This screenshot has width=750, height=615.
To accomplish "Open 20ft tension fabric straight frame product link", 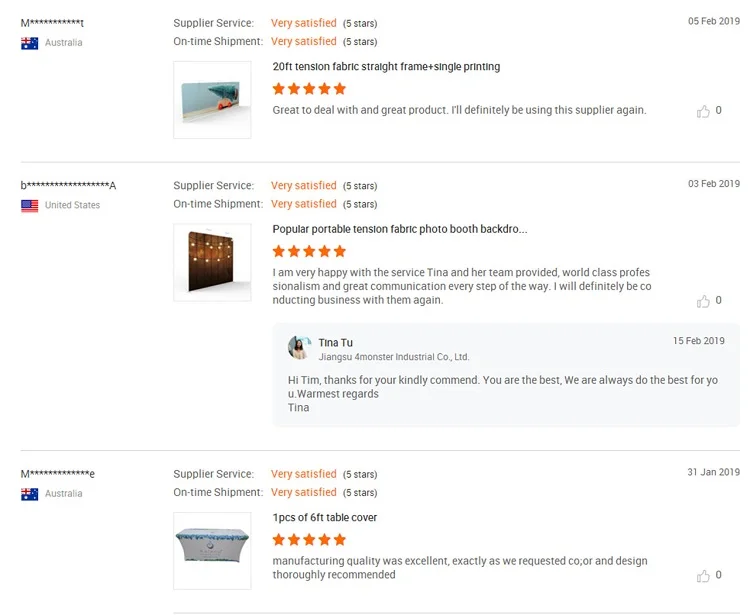I will [386, 67].
